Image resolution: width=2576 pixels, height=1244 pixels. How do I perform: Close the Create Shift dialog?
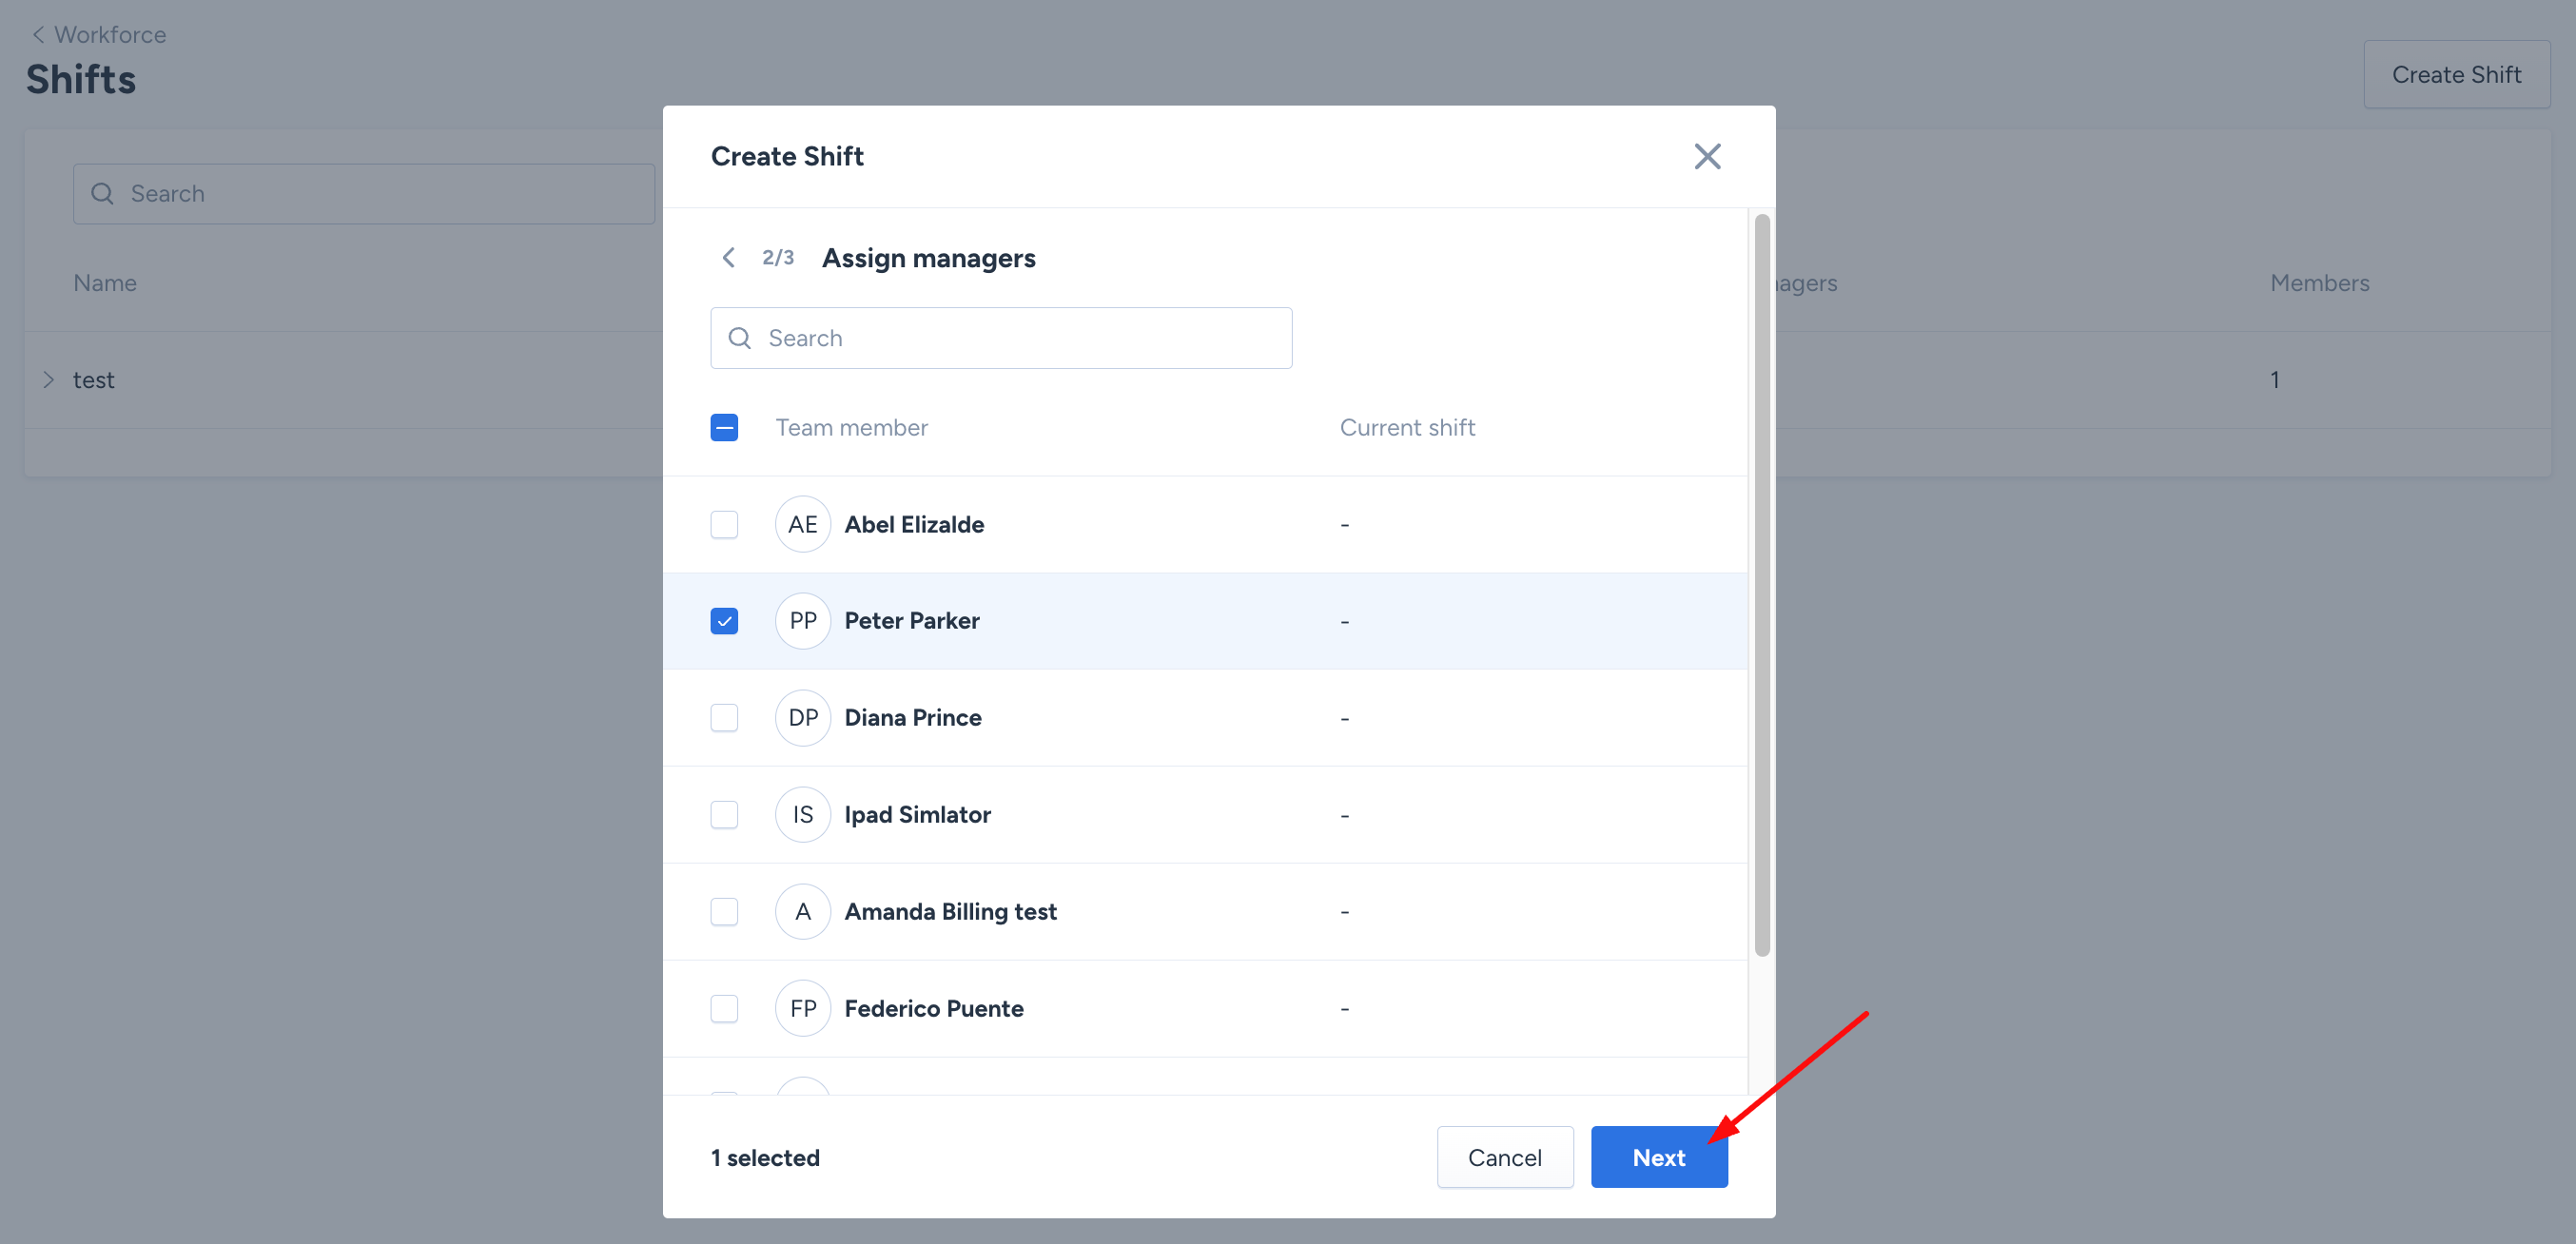pyautogui.click(x=1707, y=156)
